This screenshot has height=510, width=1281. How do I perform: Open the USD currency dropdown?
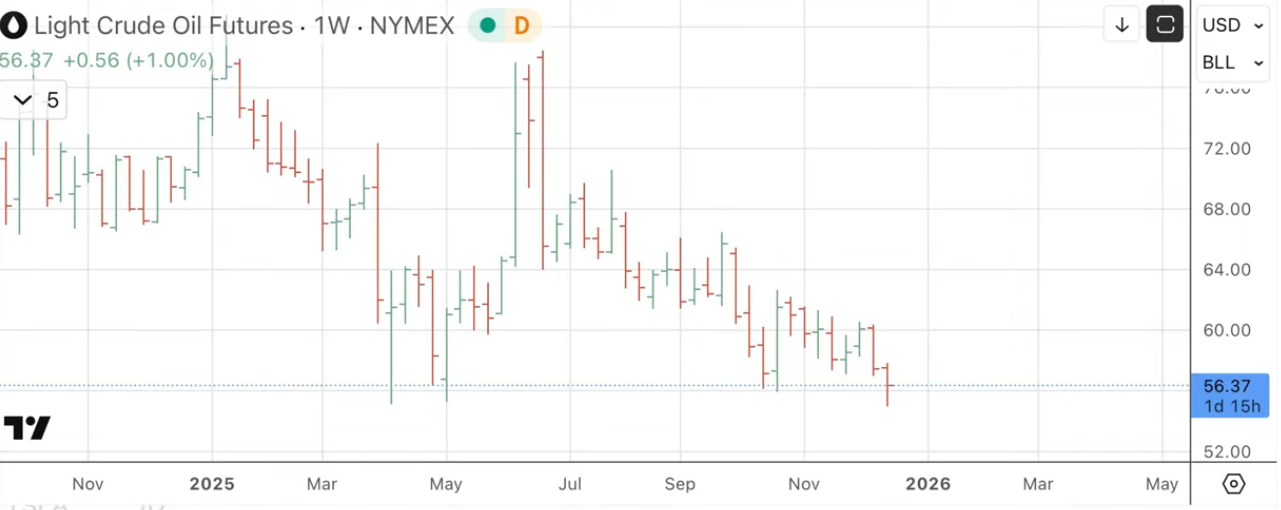tap(1232, 25)
